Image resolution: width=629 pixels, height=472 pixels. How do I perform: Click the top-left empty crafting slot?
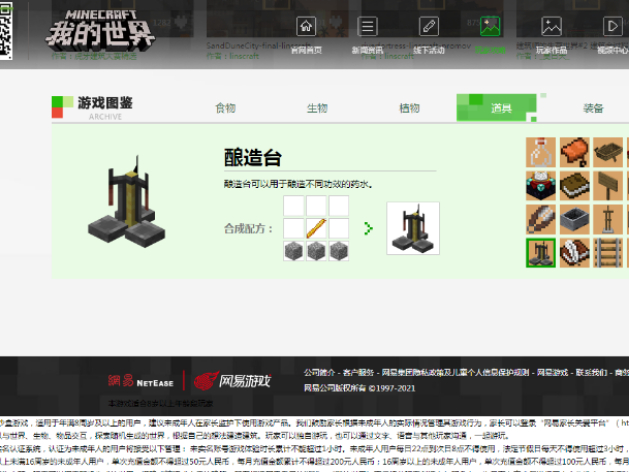coord(294,206)
